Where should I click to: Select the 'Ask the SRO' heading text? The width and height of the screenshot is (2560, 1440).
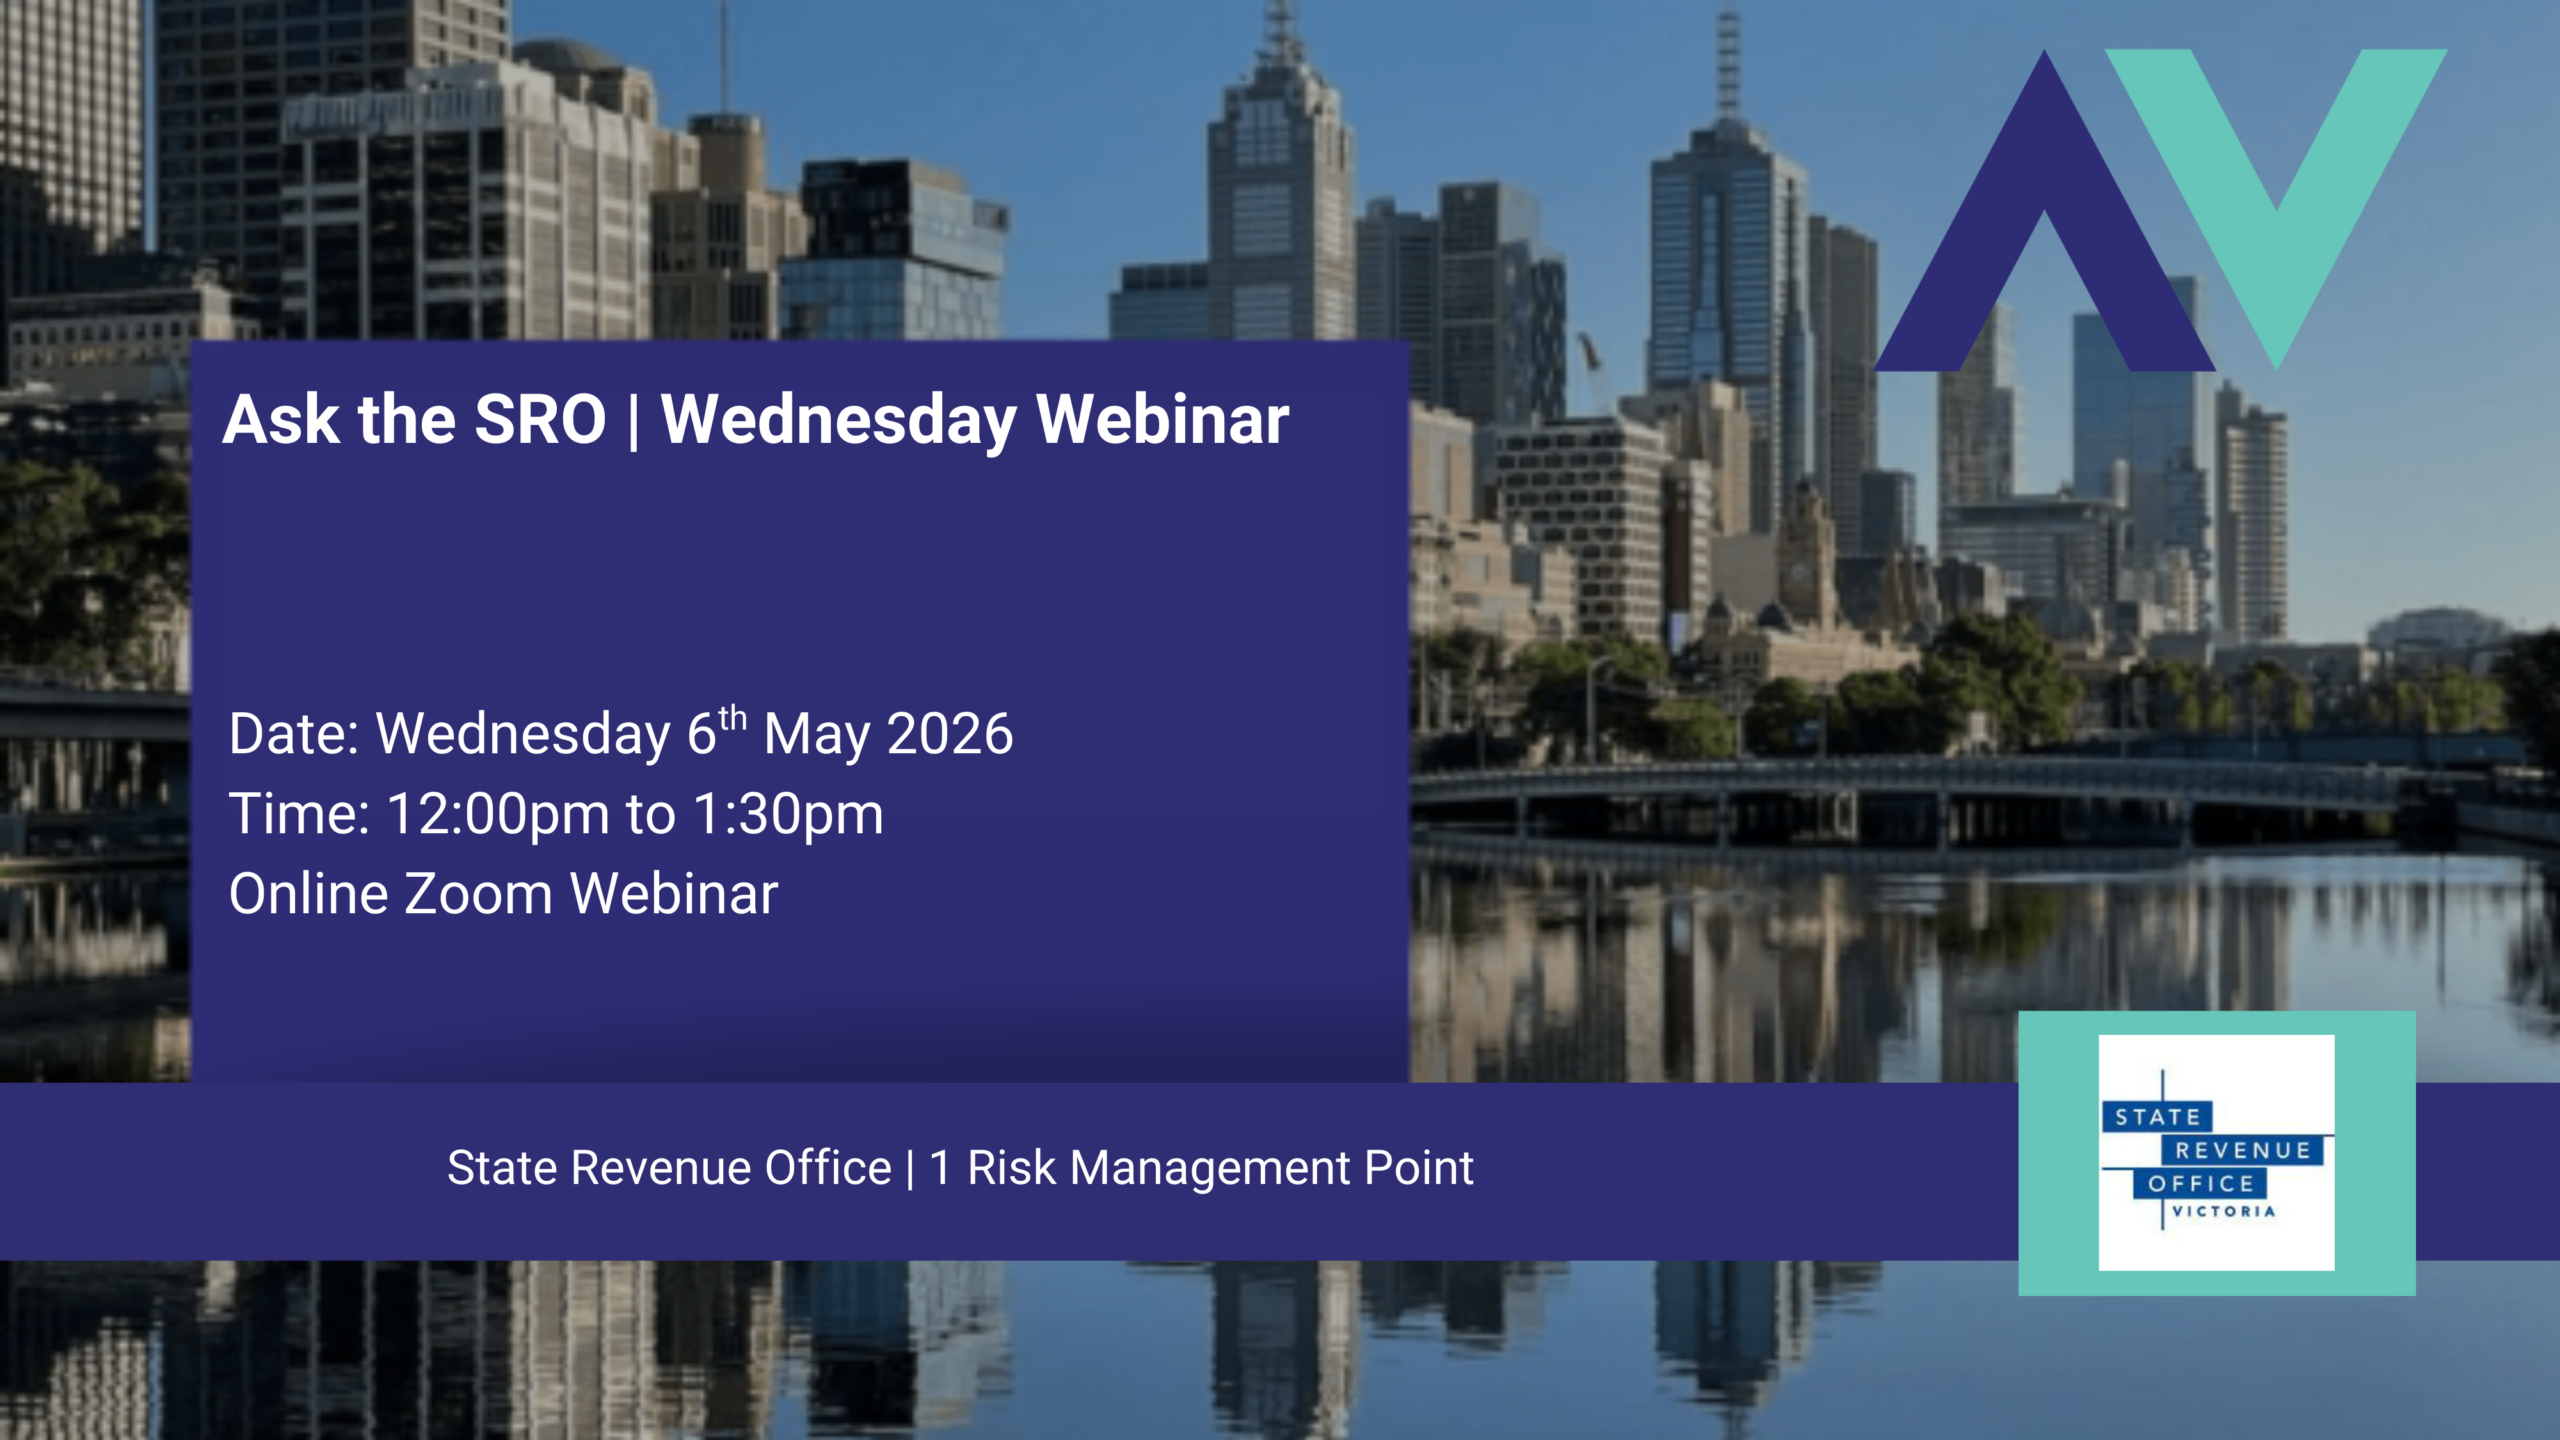[414, 419]
